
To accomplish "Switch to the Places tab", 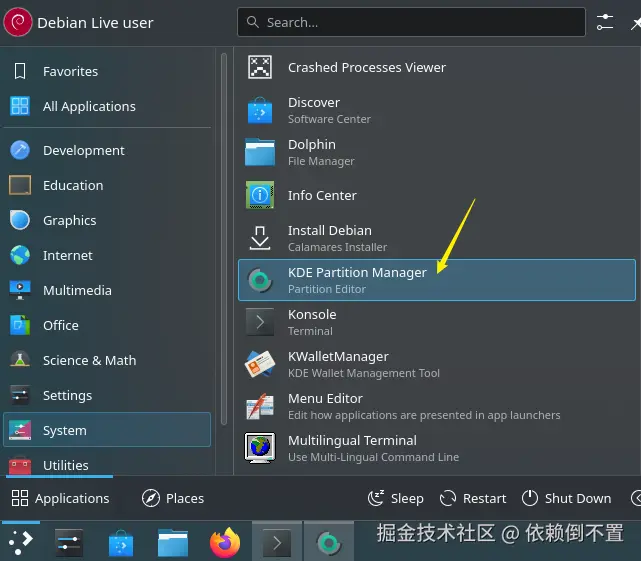I will pyautogui.click(x=173, y=498).
